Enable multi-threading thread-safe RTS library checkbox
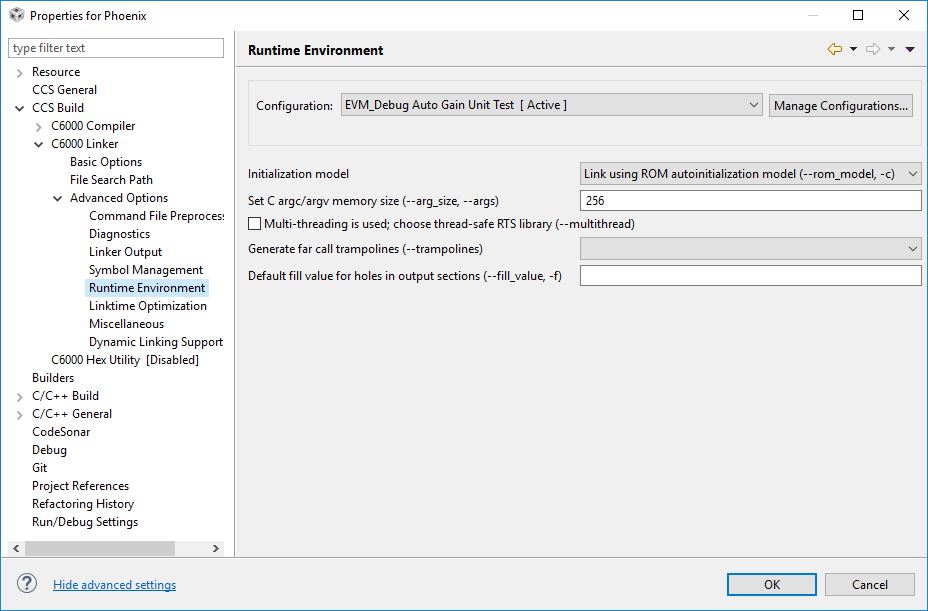The image size is (928, 611). [x=255, y=224]
